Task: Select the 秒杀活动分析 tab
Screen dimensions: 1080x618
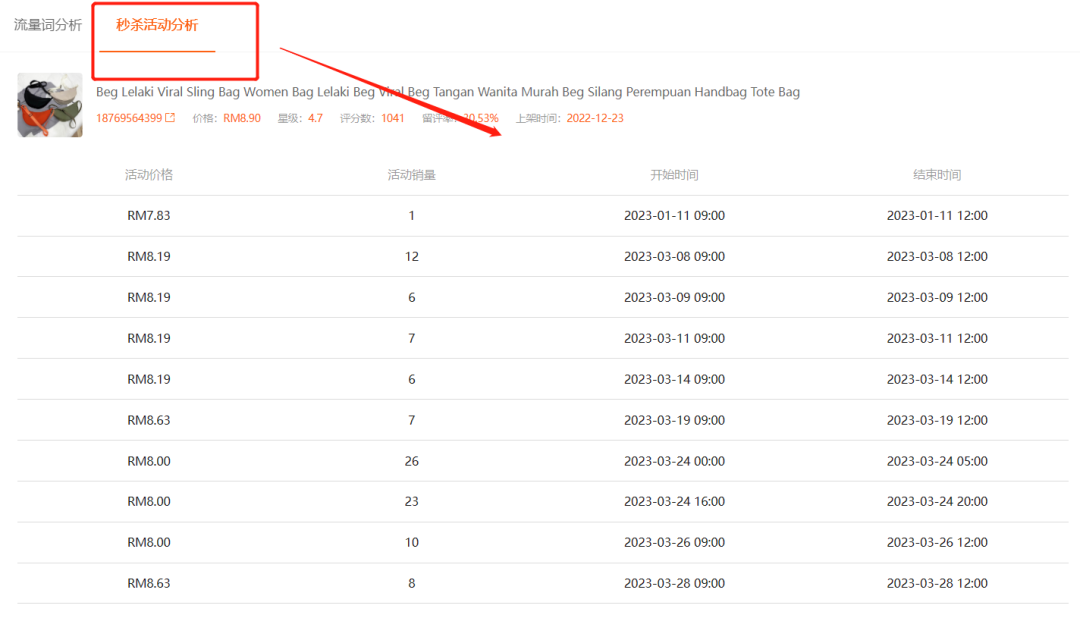Action: pyautogui.click(x=157, y=25)
